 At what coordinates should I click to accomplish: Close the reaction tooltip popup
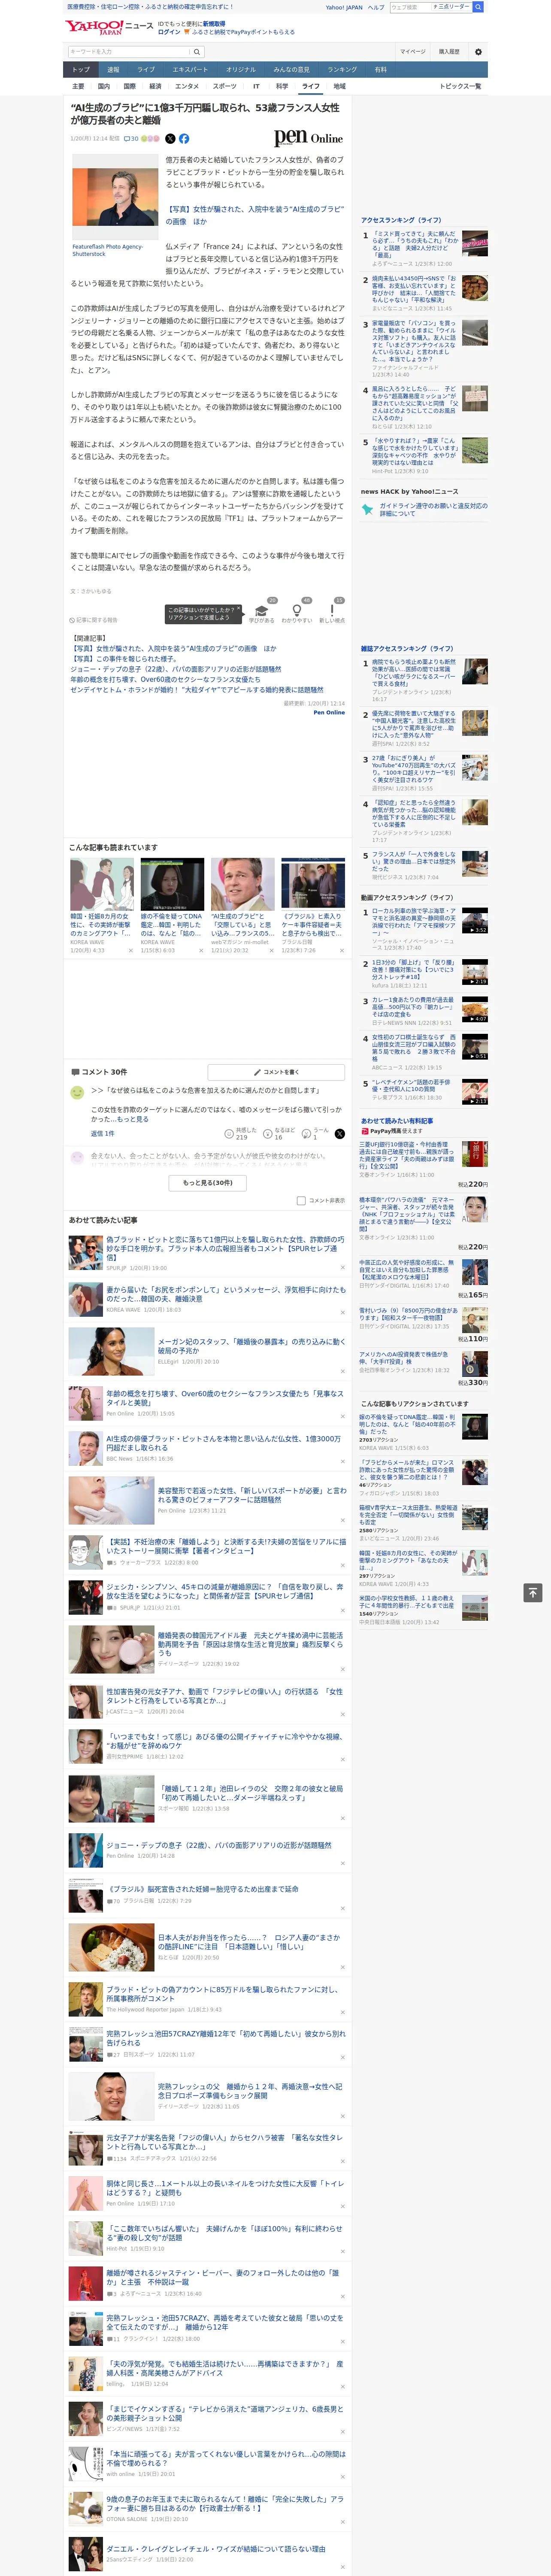tap(240, 609)
